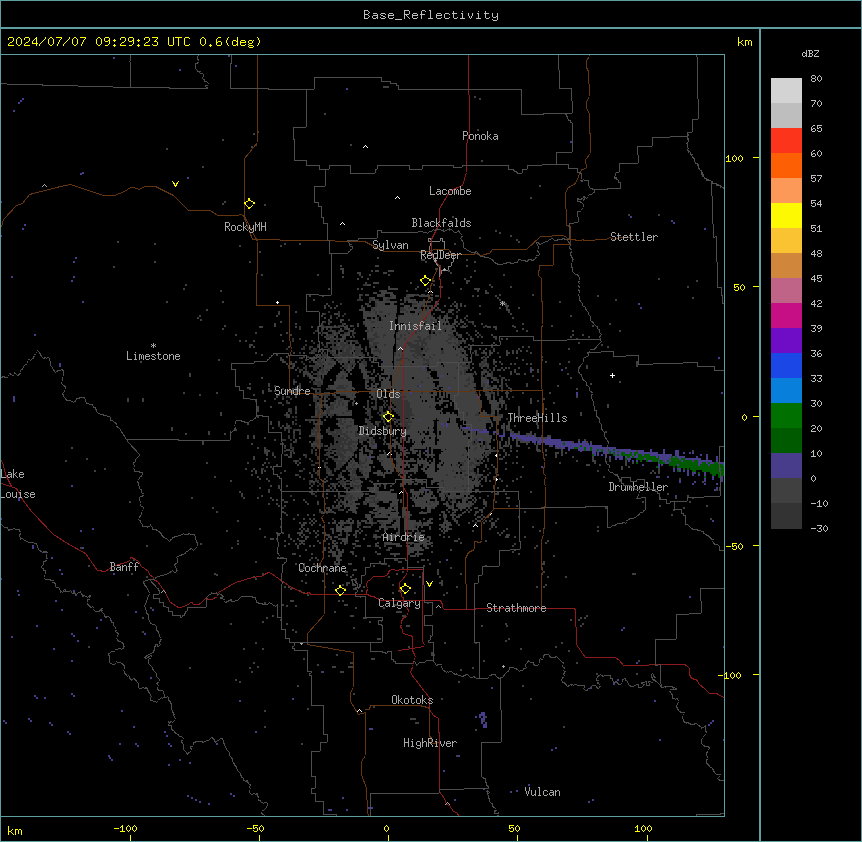Click the Stettler label
This screenshot has width=862, height=842.
634,237
